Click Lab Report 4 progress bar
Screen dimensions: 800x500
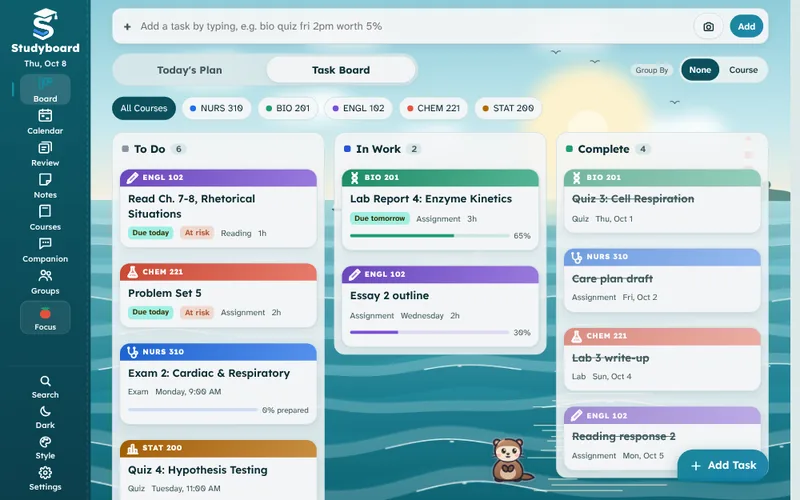(430, 236)
